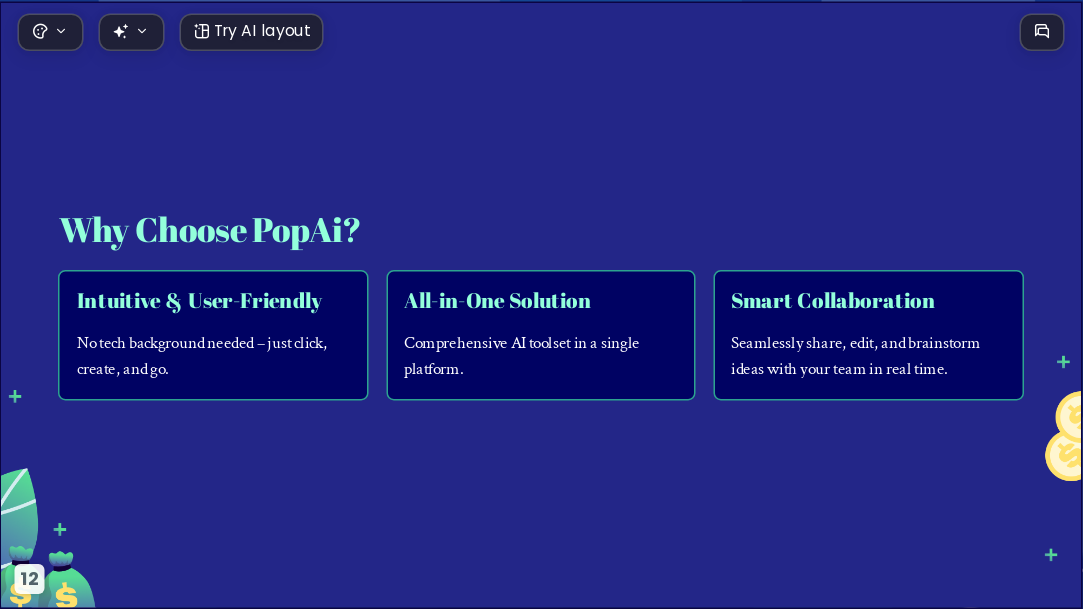Click the slide number 12 badge
Viewport: 1083px width, 611px height.
(x=30, y=579)
